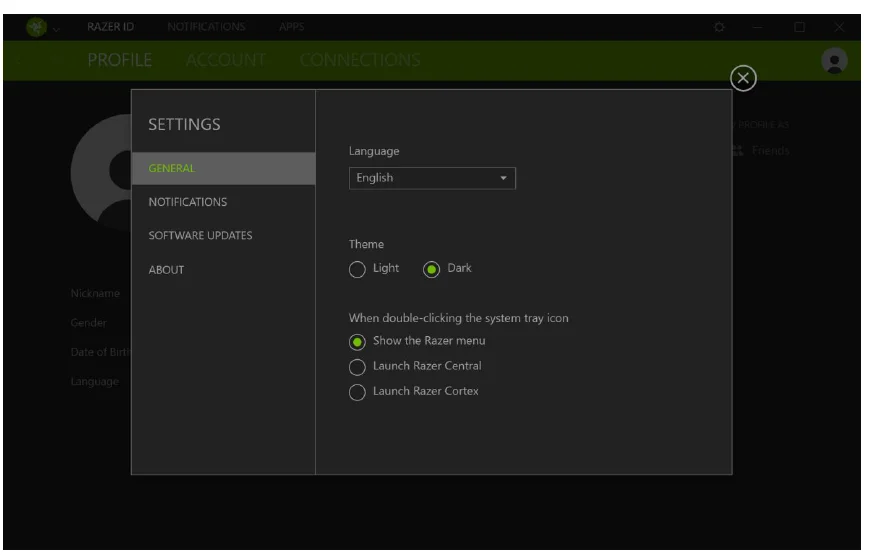Click the large profile avatar picture

click(x=102, y=173)
